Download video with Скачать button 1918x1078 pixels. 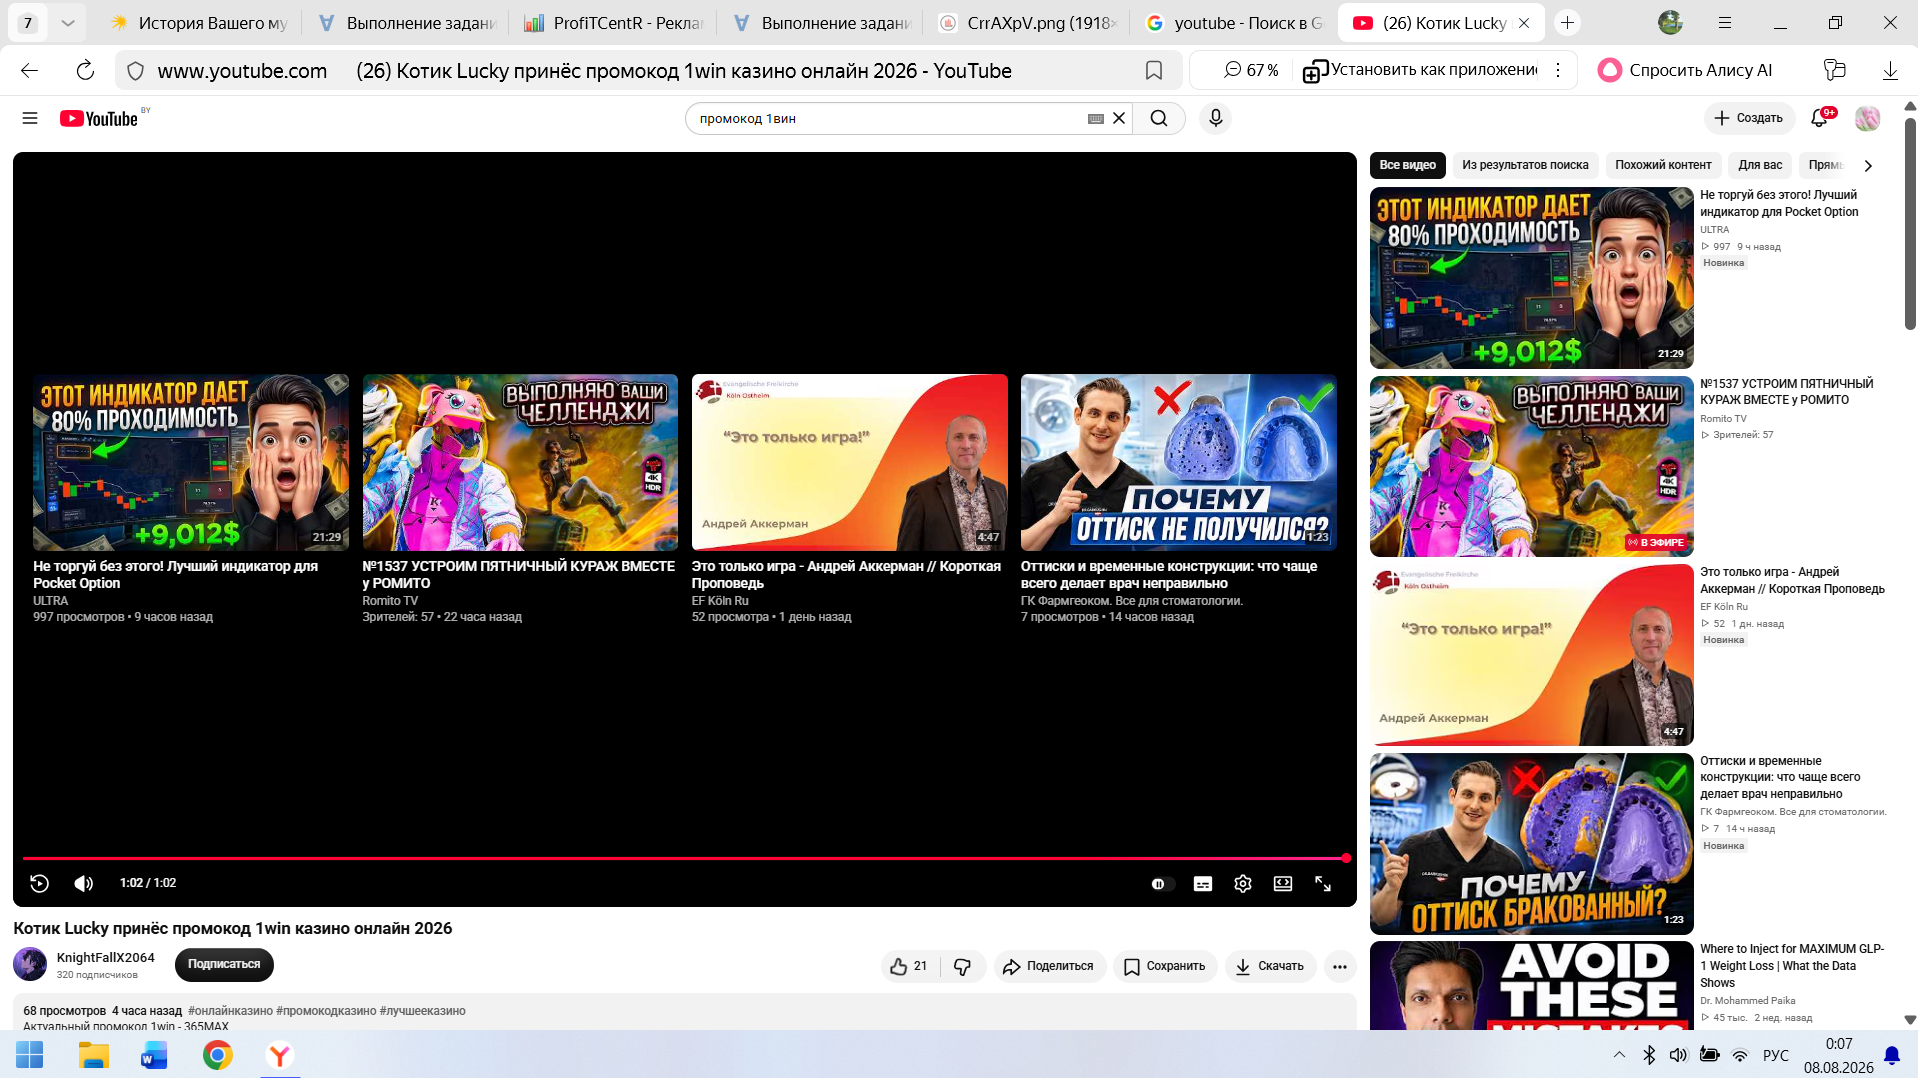pyautogui.click(x=1270, y=966)
